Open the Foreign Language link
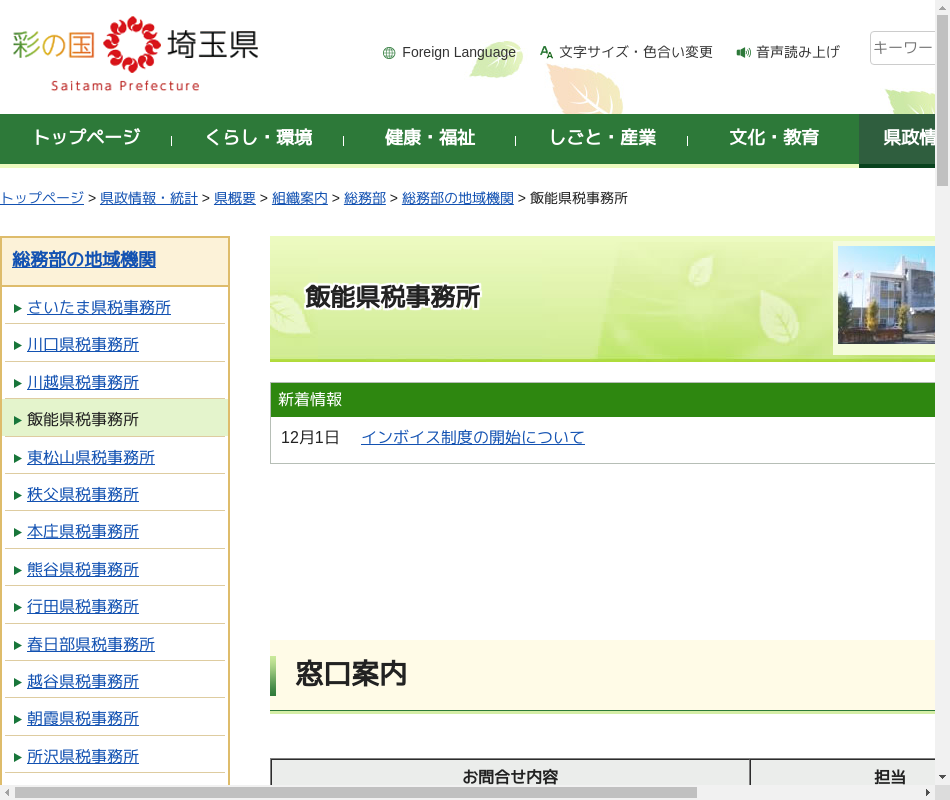 pyautogui.click(x=459, y=52)
